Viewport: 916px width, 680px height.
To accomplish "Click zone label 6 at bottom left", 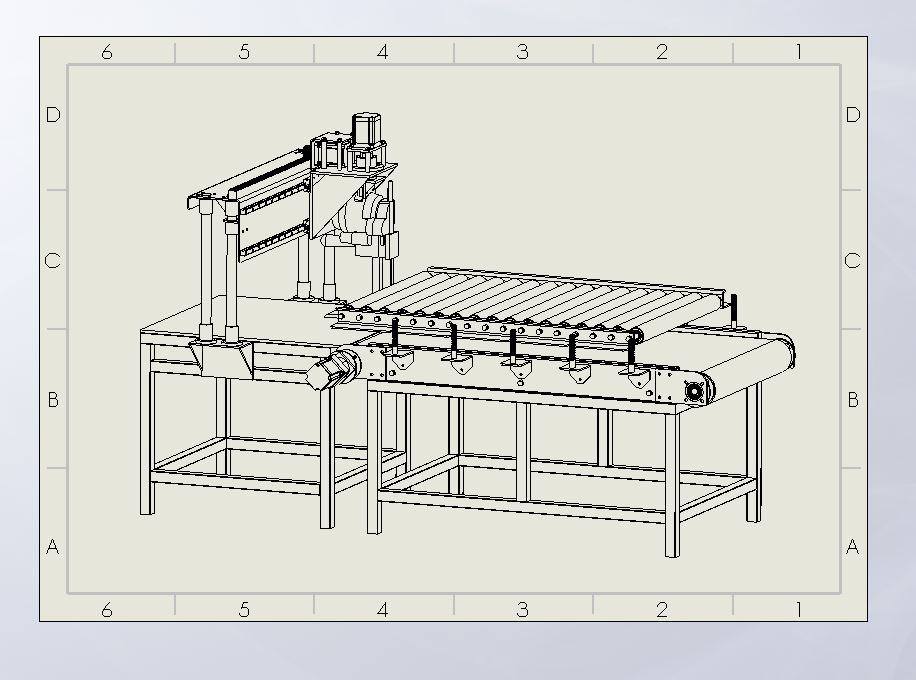I will tap(107, 608).
